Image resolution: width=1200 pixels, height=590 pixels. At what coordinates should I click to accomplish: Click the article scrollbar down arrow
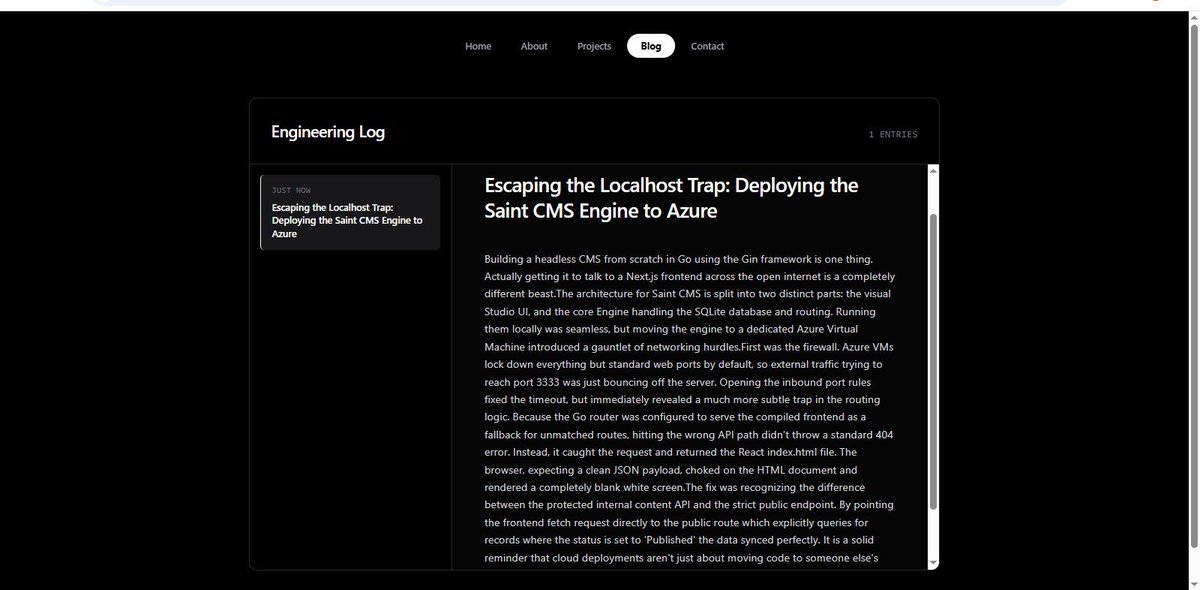(933, 563)
